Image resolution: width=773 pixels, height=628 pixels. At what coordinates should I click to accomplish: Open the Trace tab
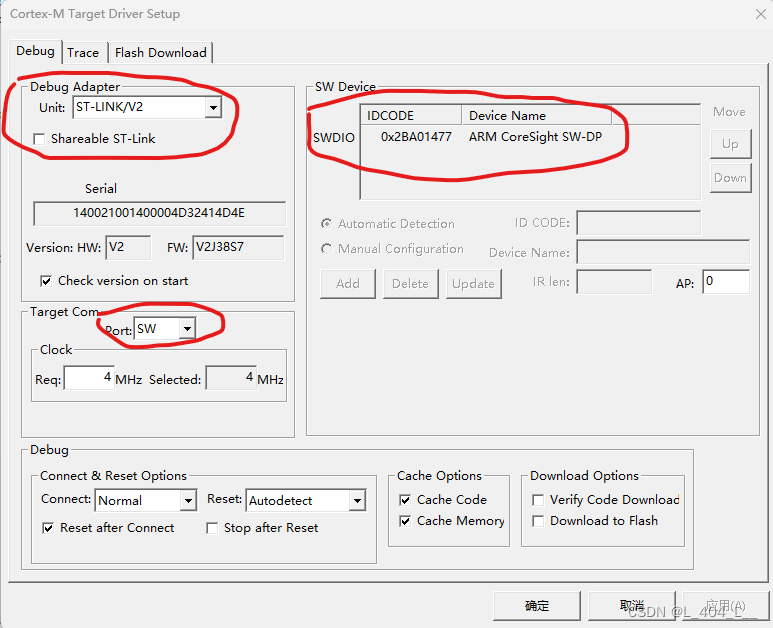pos(83,53)
